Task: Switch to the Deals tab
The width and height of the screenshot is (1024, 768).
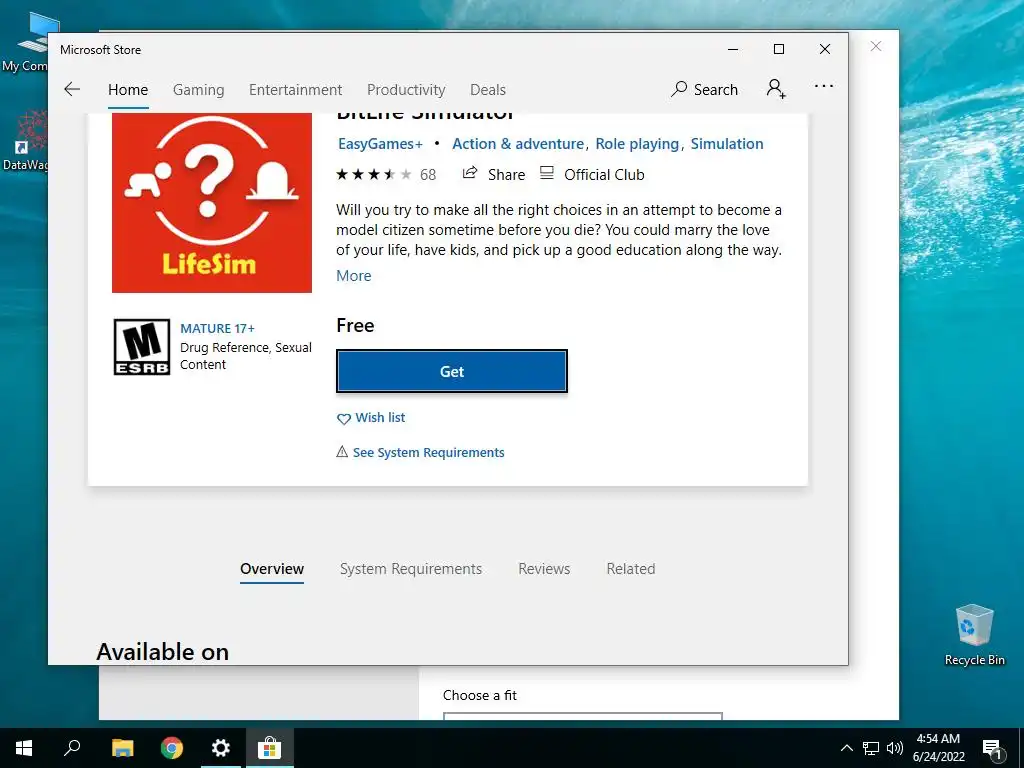Action: [488, 89]
